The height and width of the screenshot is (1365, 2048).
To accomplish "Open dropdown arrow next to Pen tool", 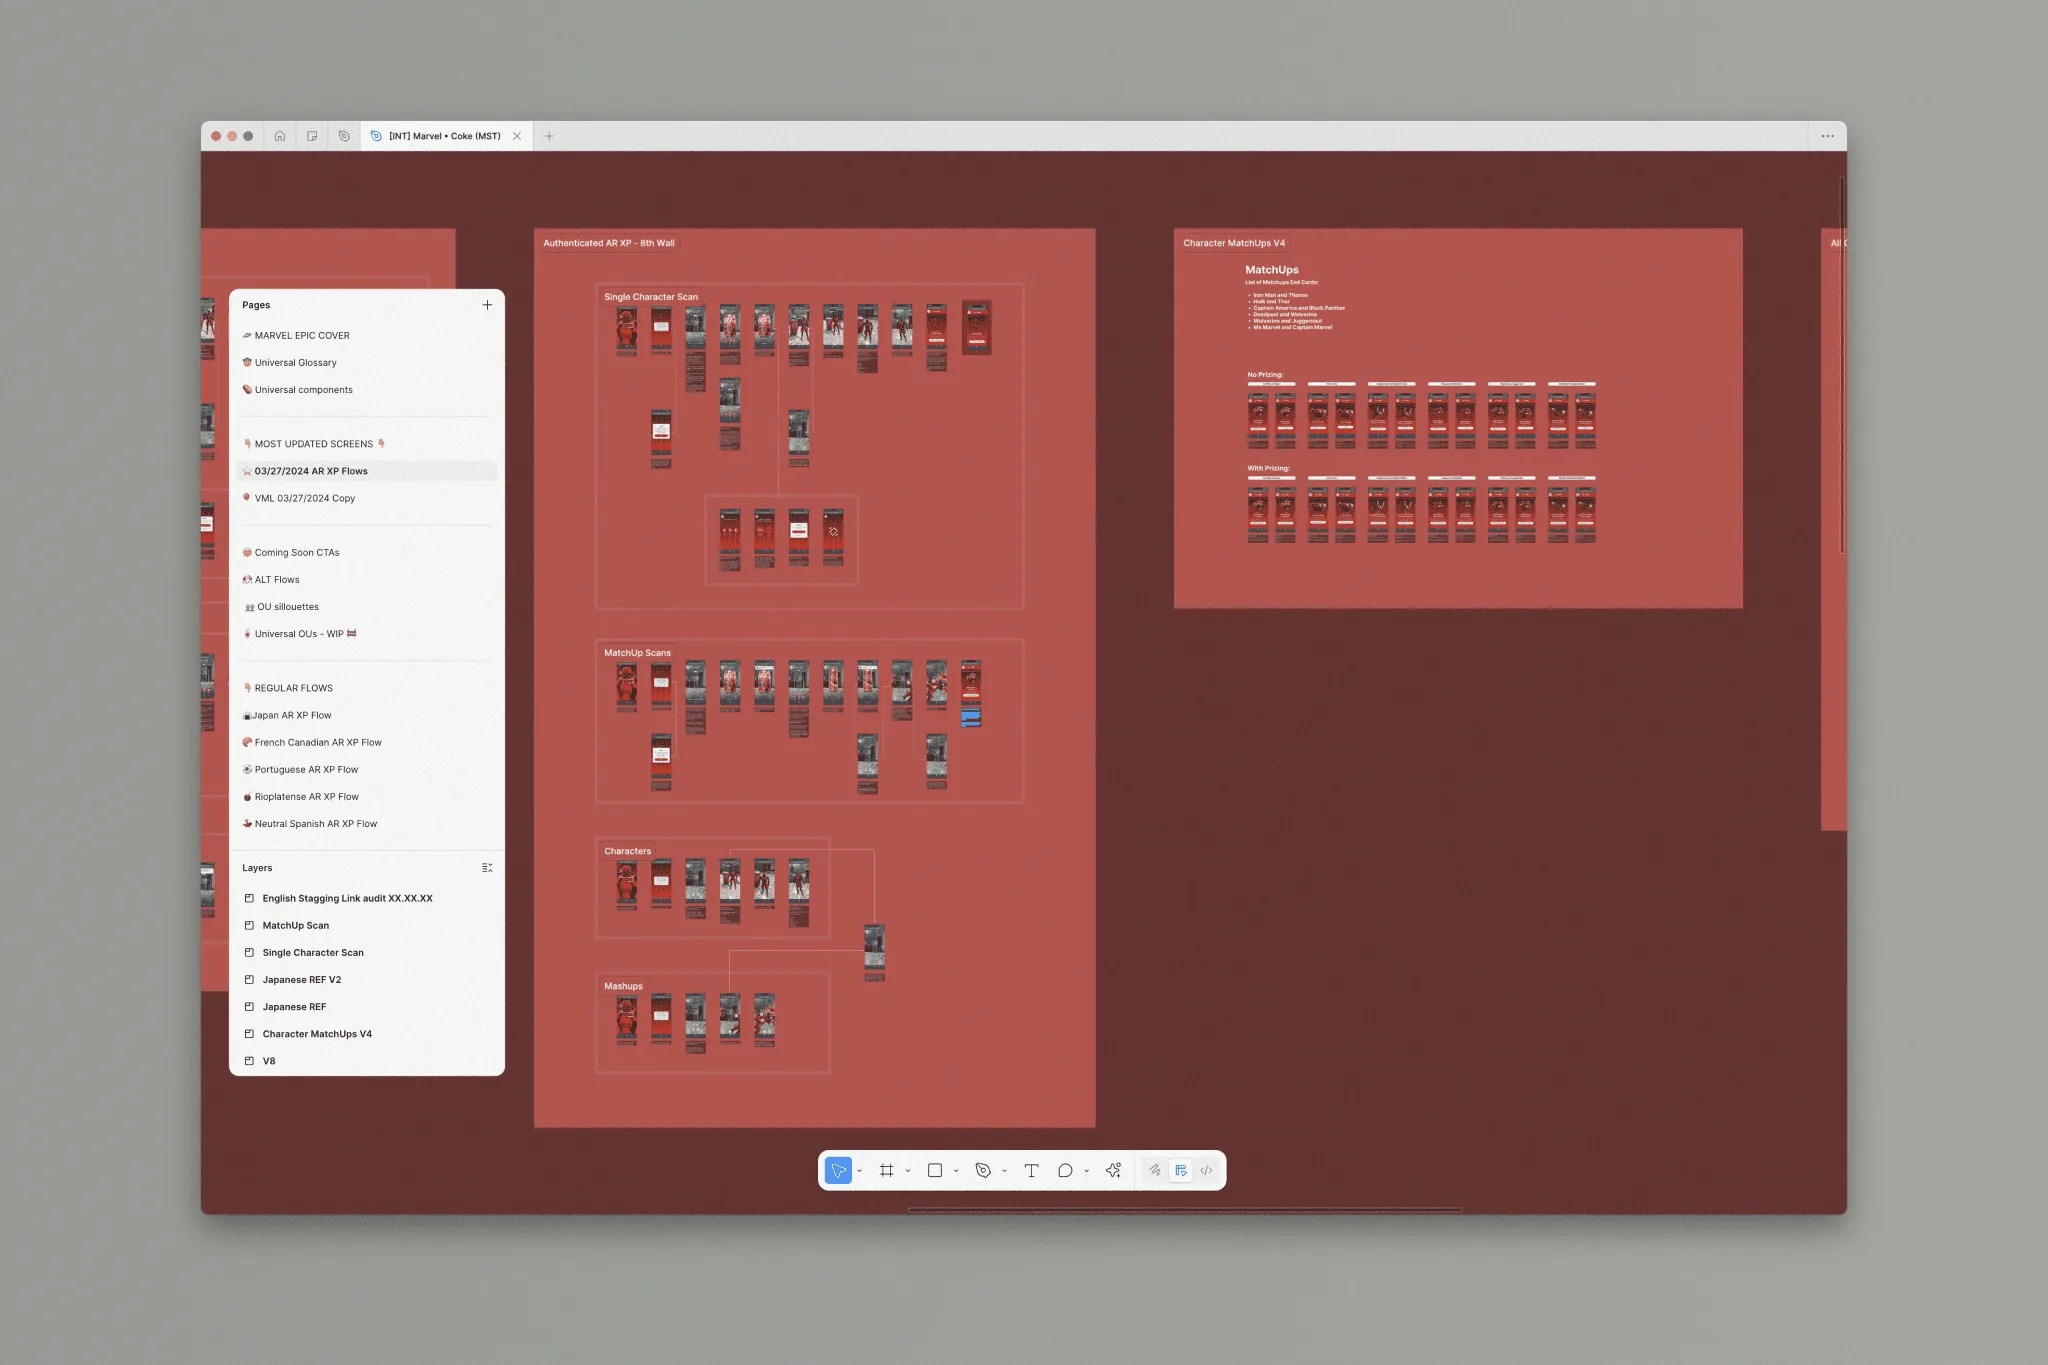I will (1004, 1171).
